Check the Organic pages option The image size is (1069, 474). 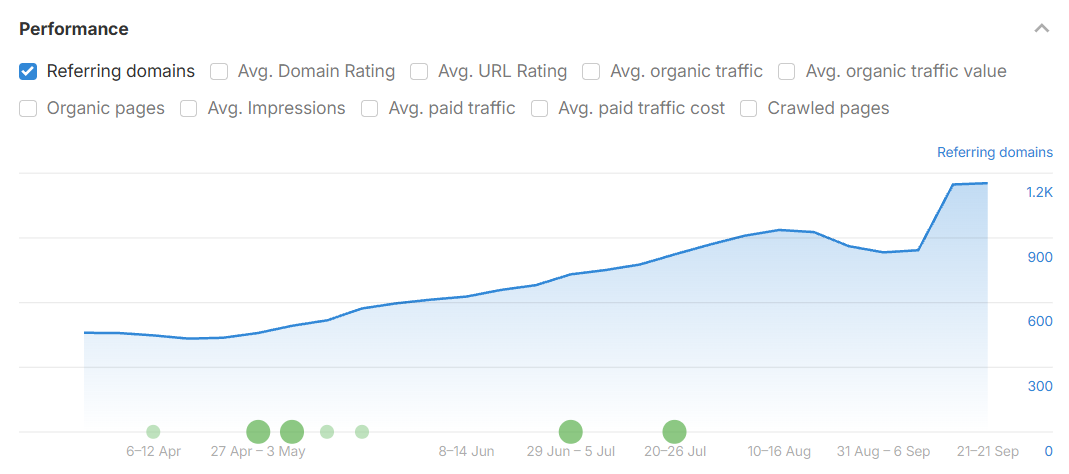(28, 108)
